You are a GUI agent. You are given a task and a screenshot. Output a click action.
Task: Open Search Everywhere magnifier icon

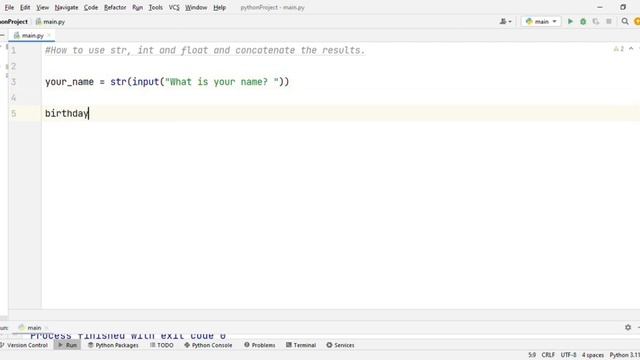[x=625, y=21]
